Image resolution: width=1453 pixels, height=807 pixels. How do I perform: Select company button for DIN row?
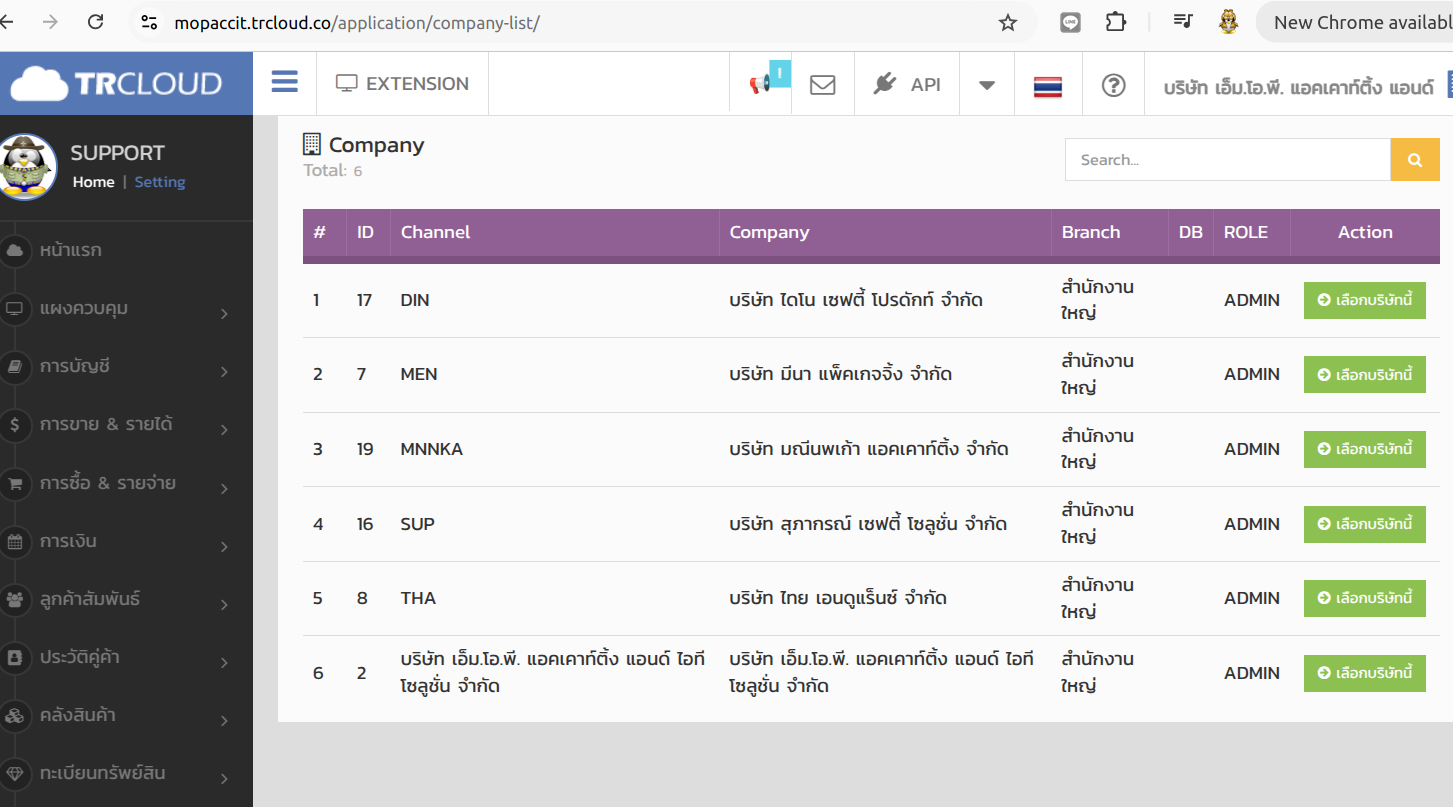tap(1364, 300)
